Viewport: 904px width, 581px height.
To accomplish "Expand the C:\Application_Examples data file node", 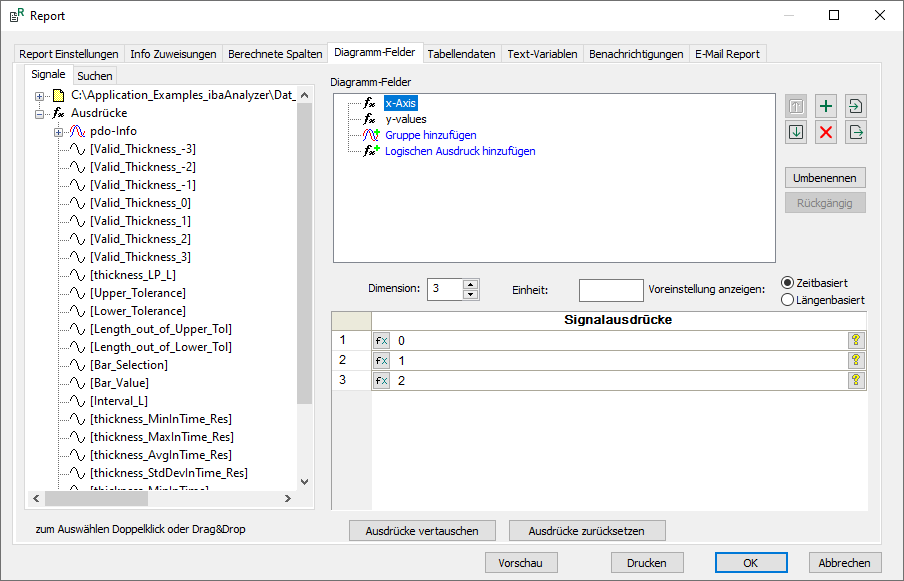I will click(39, 96).
